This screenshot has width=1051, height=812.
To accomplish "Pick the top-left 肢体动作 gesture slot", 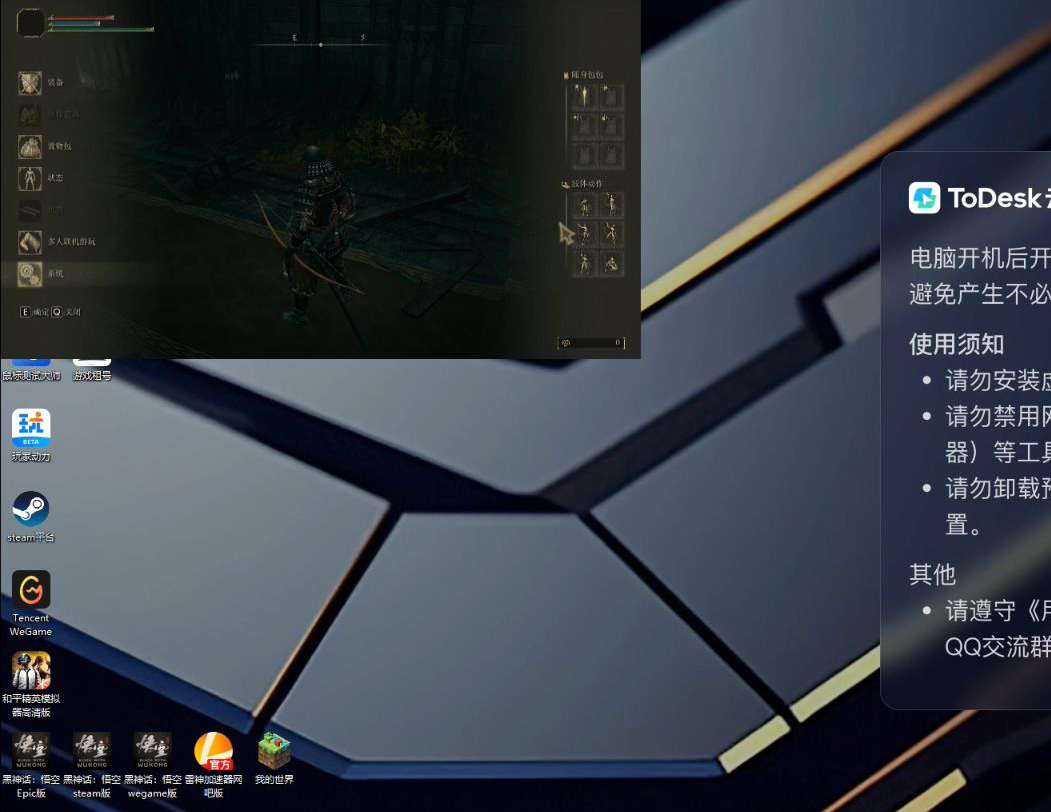I will pyautogui.click(x=584, y=205).
